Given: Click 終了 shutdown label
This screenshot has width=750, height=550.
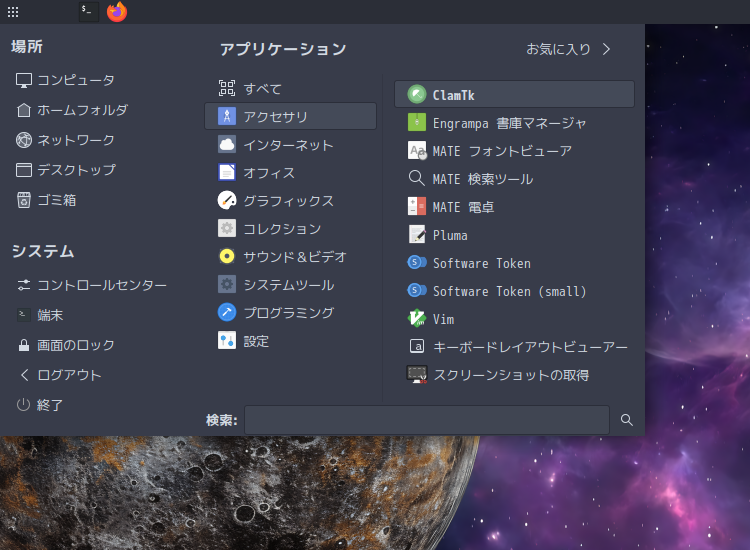Looking at the screenshot, I should 50,405.
